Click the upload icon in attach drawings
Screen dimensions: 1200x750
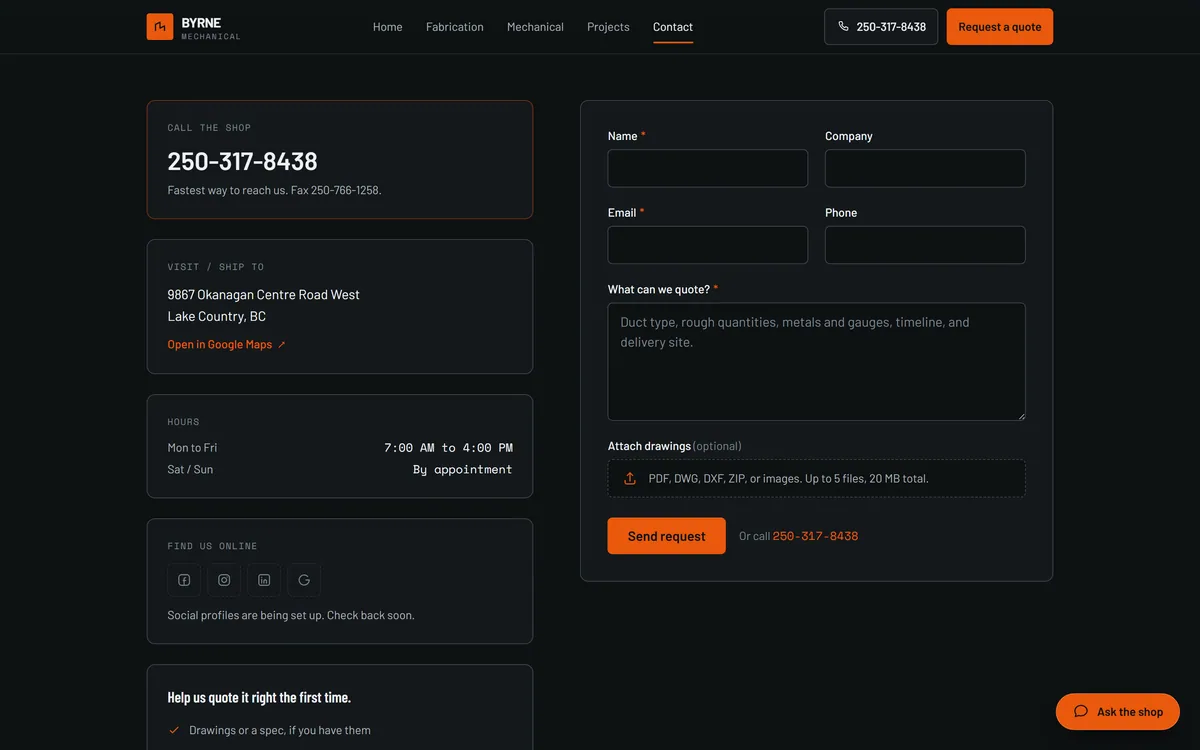(x=630, y=479)
